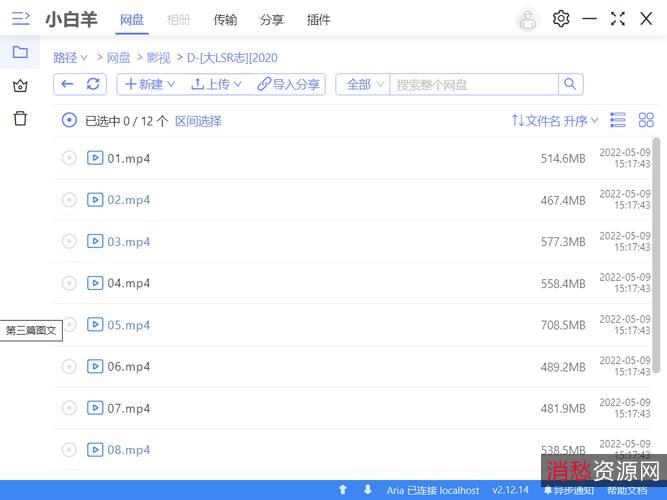Refresh the file list

coord(93,84)
